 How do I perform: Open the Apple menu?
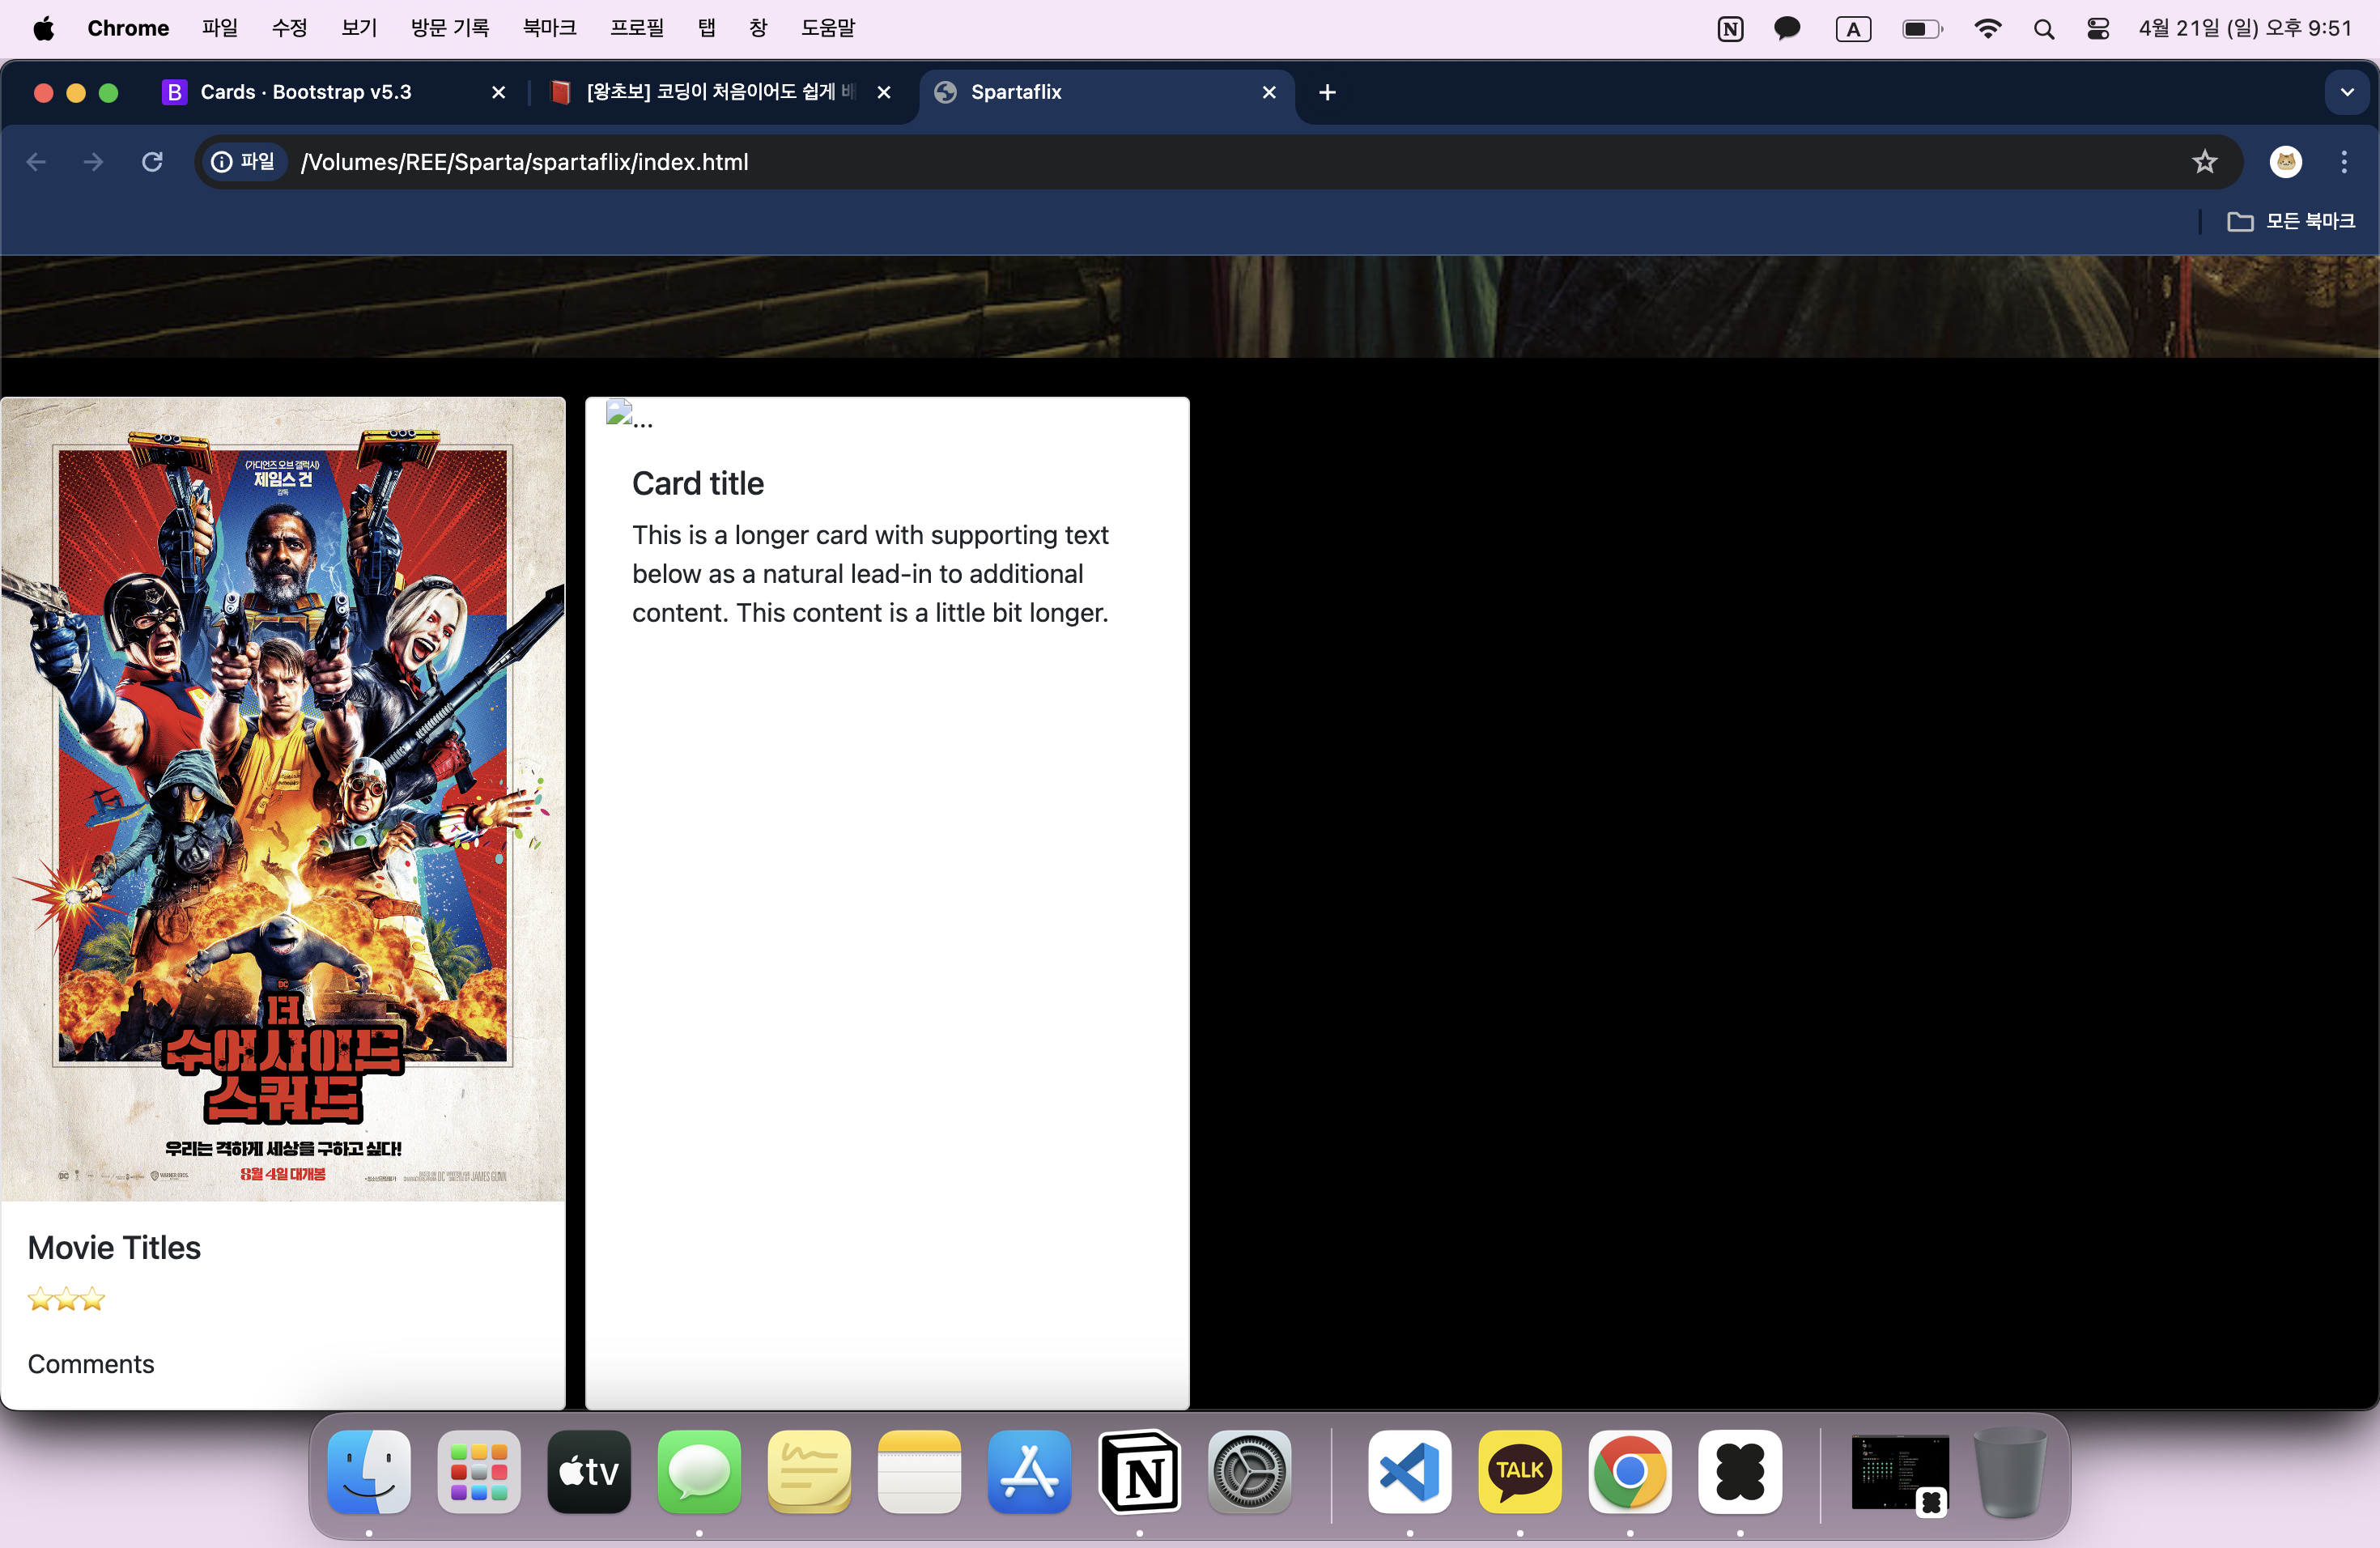coord(44,28)
